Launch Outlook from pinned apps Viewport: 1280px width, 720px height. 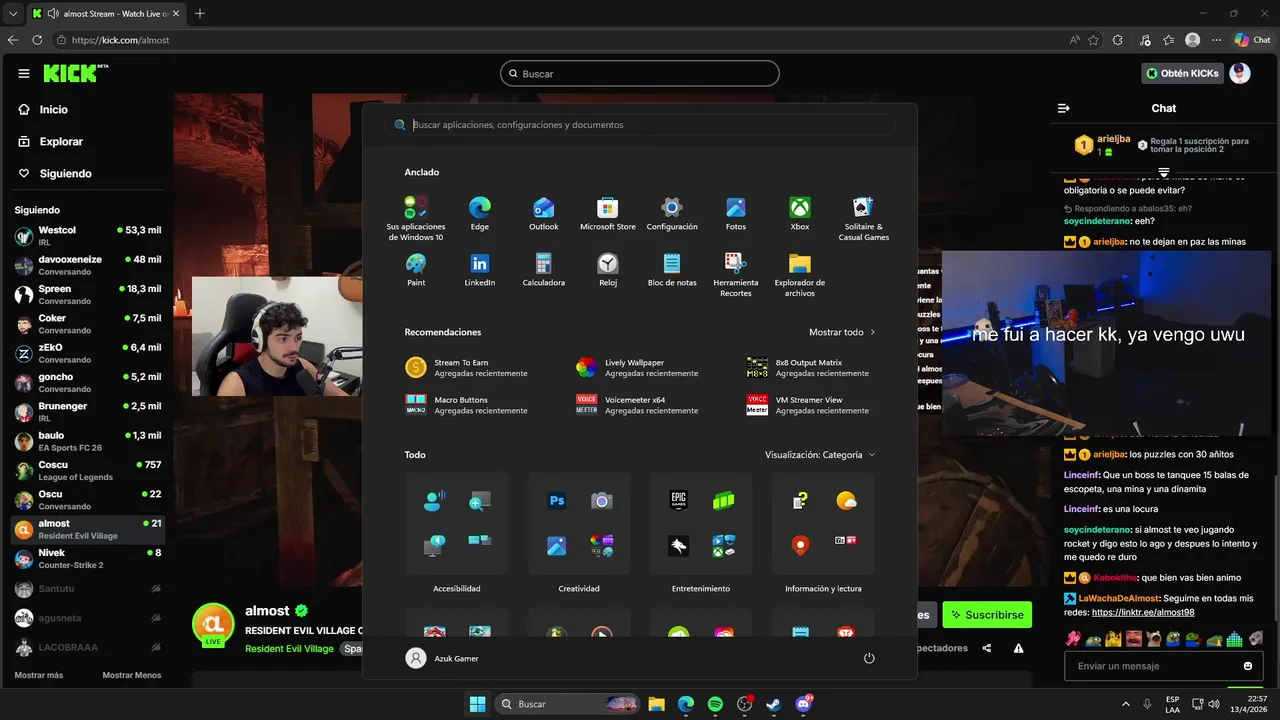(x=544, y=213)
